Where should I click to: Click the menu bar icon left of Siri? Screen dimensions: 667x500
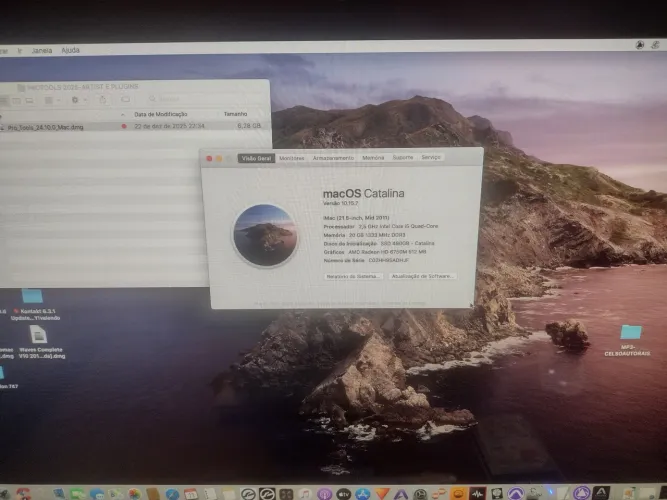click(x=639, y=45)
